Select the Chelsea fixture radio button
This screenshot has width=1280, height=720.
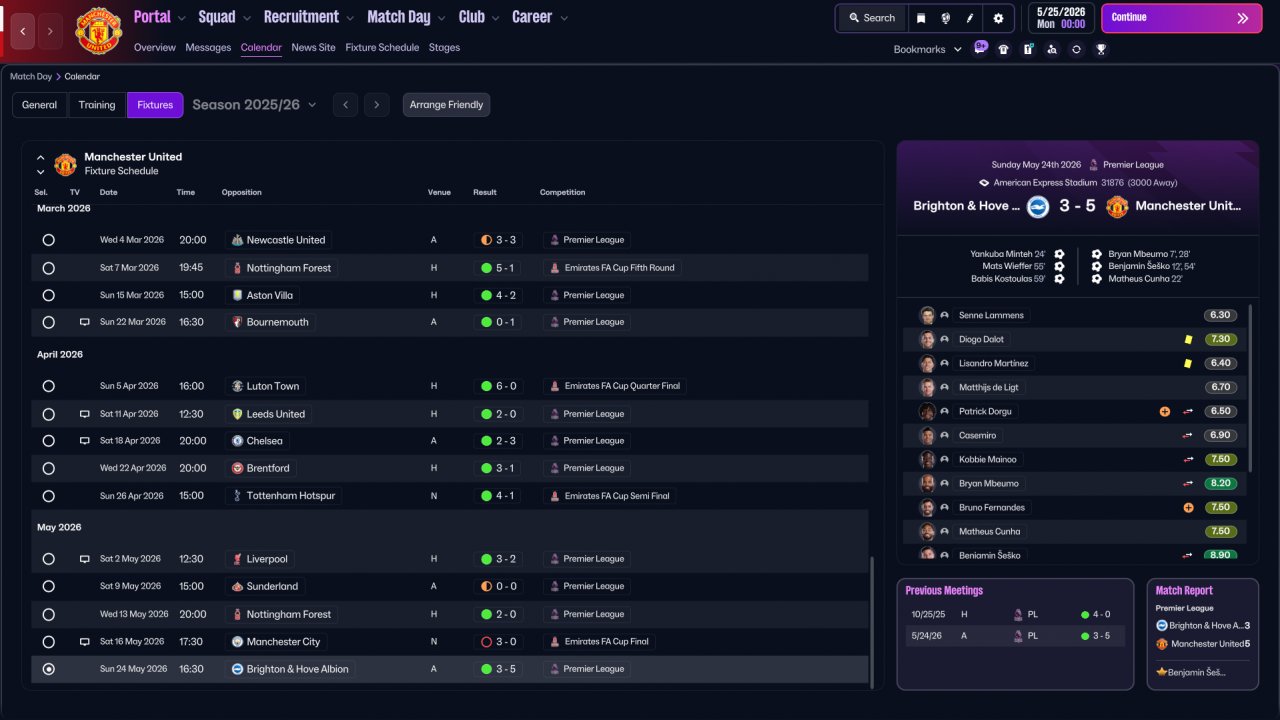48,441
